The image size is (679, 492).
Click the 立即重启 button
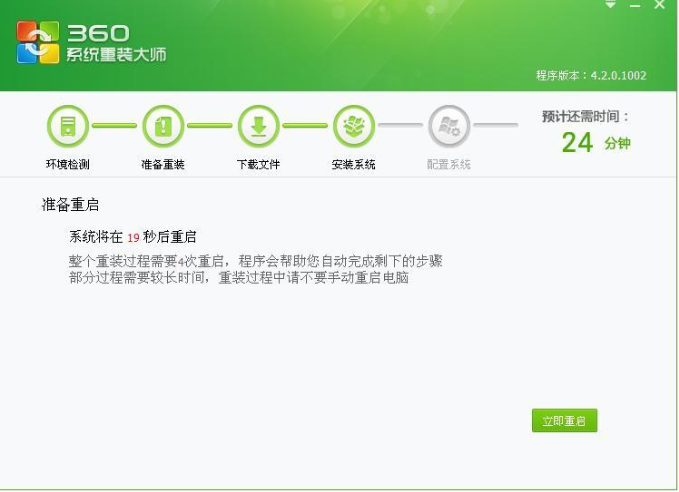[x=564, y=420]
